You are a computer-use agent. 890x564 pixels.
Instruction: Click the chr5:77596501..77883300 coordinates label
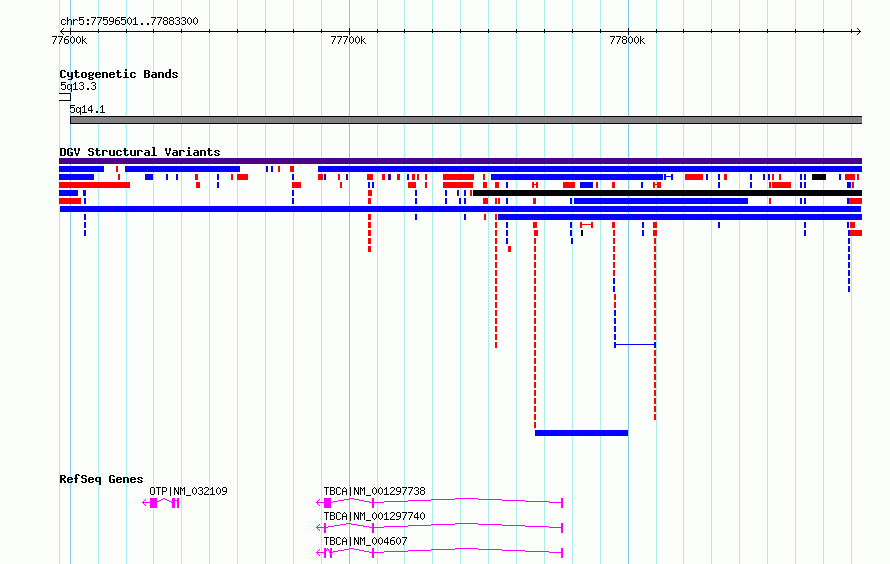point(129,21)
